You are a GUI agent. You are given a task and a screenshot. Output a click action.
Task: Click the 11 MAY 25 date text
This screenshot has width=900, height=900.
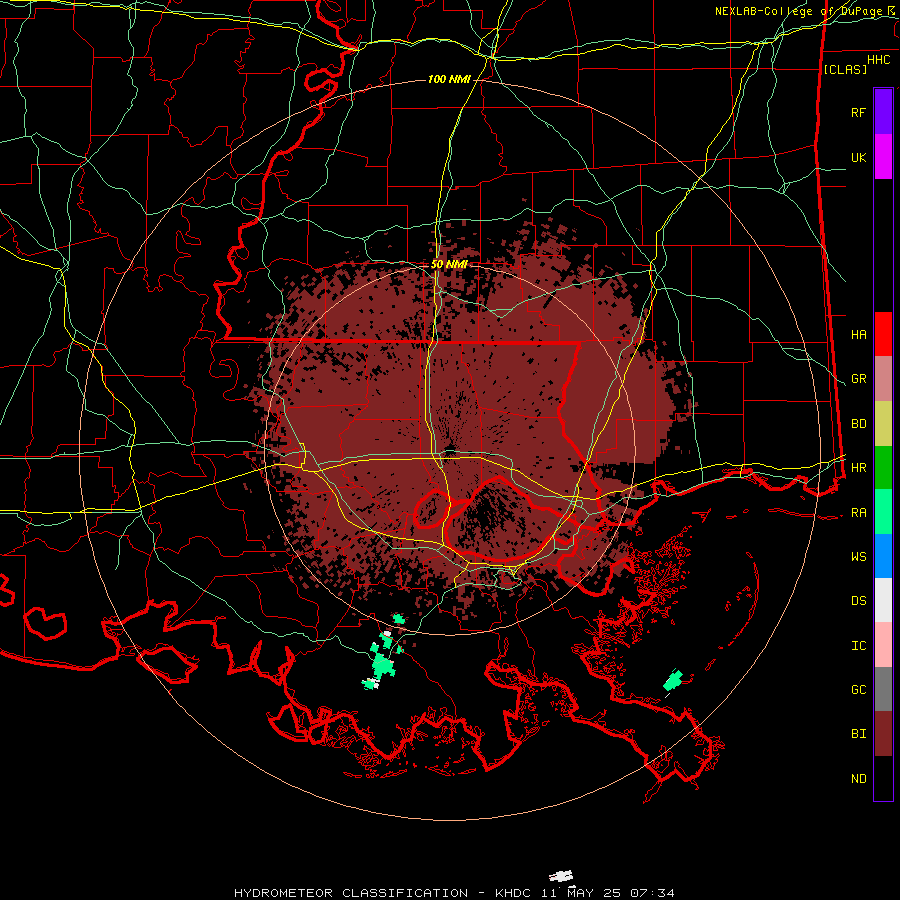coord(581,893)
